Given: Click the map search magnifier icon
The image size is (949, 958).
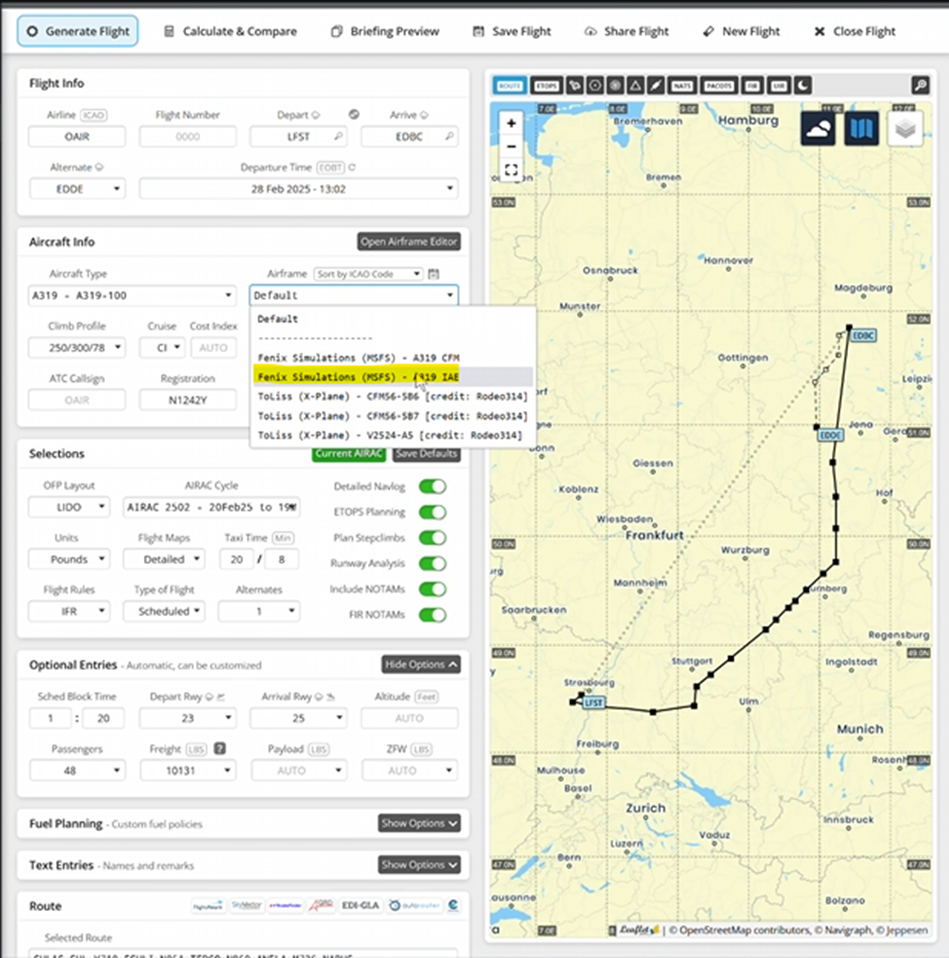Looking at the screenshot, I should point(920,85).
